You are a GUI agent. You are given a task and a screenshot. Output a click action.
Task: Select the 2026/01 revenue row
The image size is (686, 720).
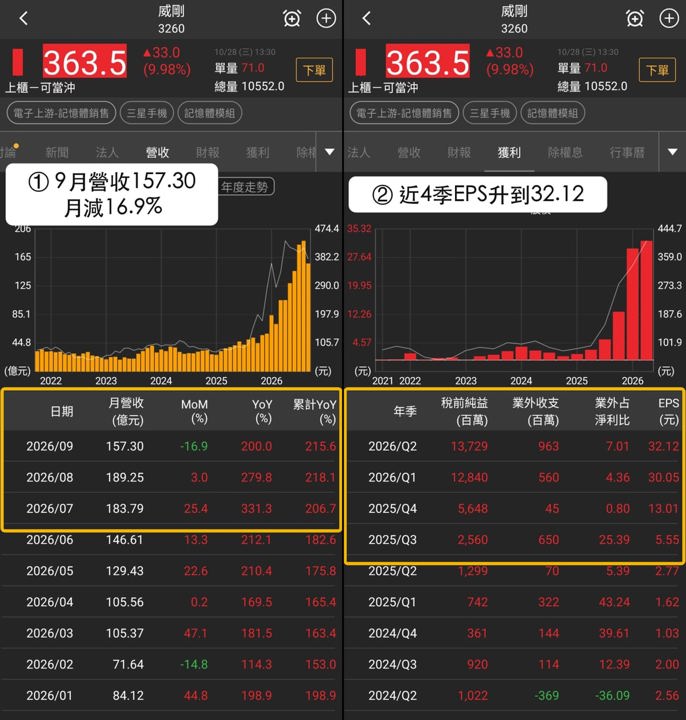pos(171,696)
